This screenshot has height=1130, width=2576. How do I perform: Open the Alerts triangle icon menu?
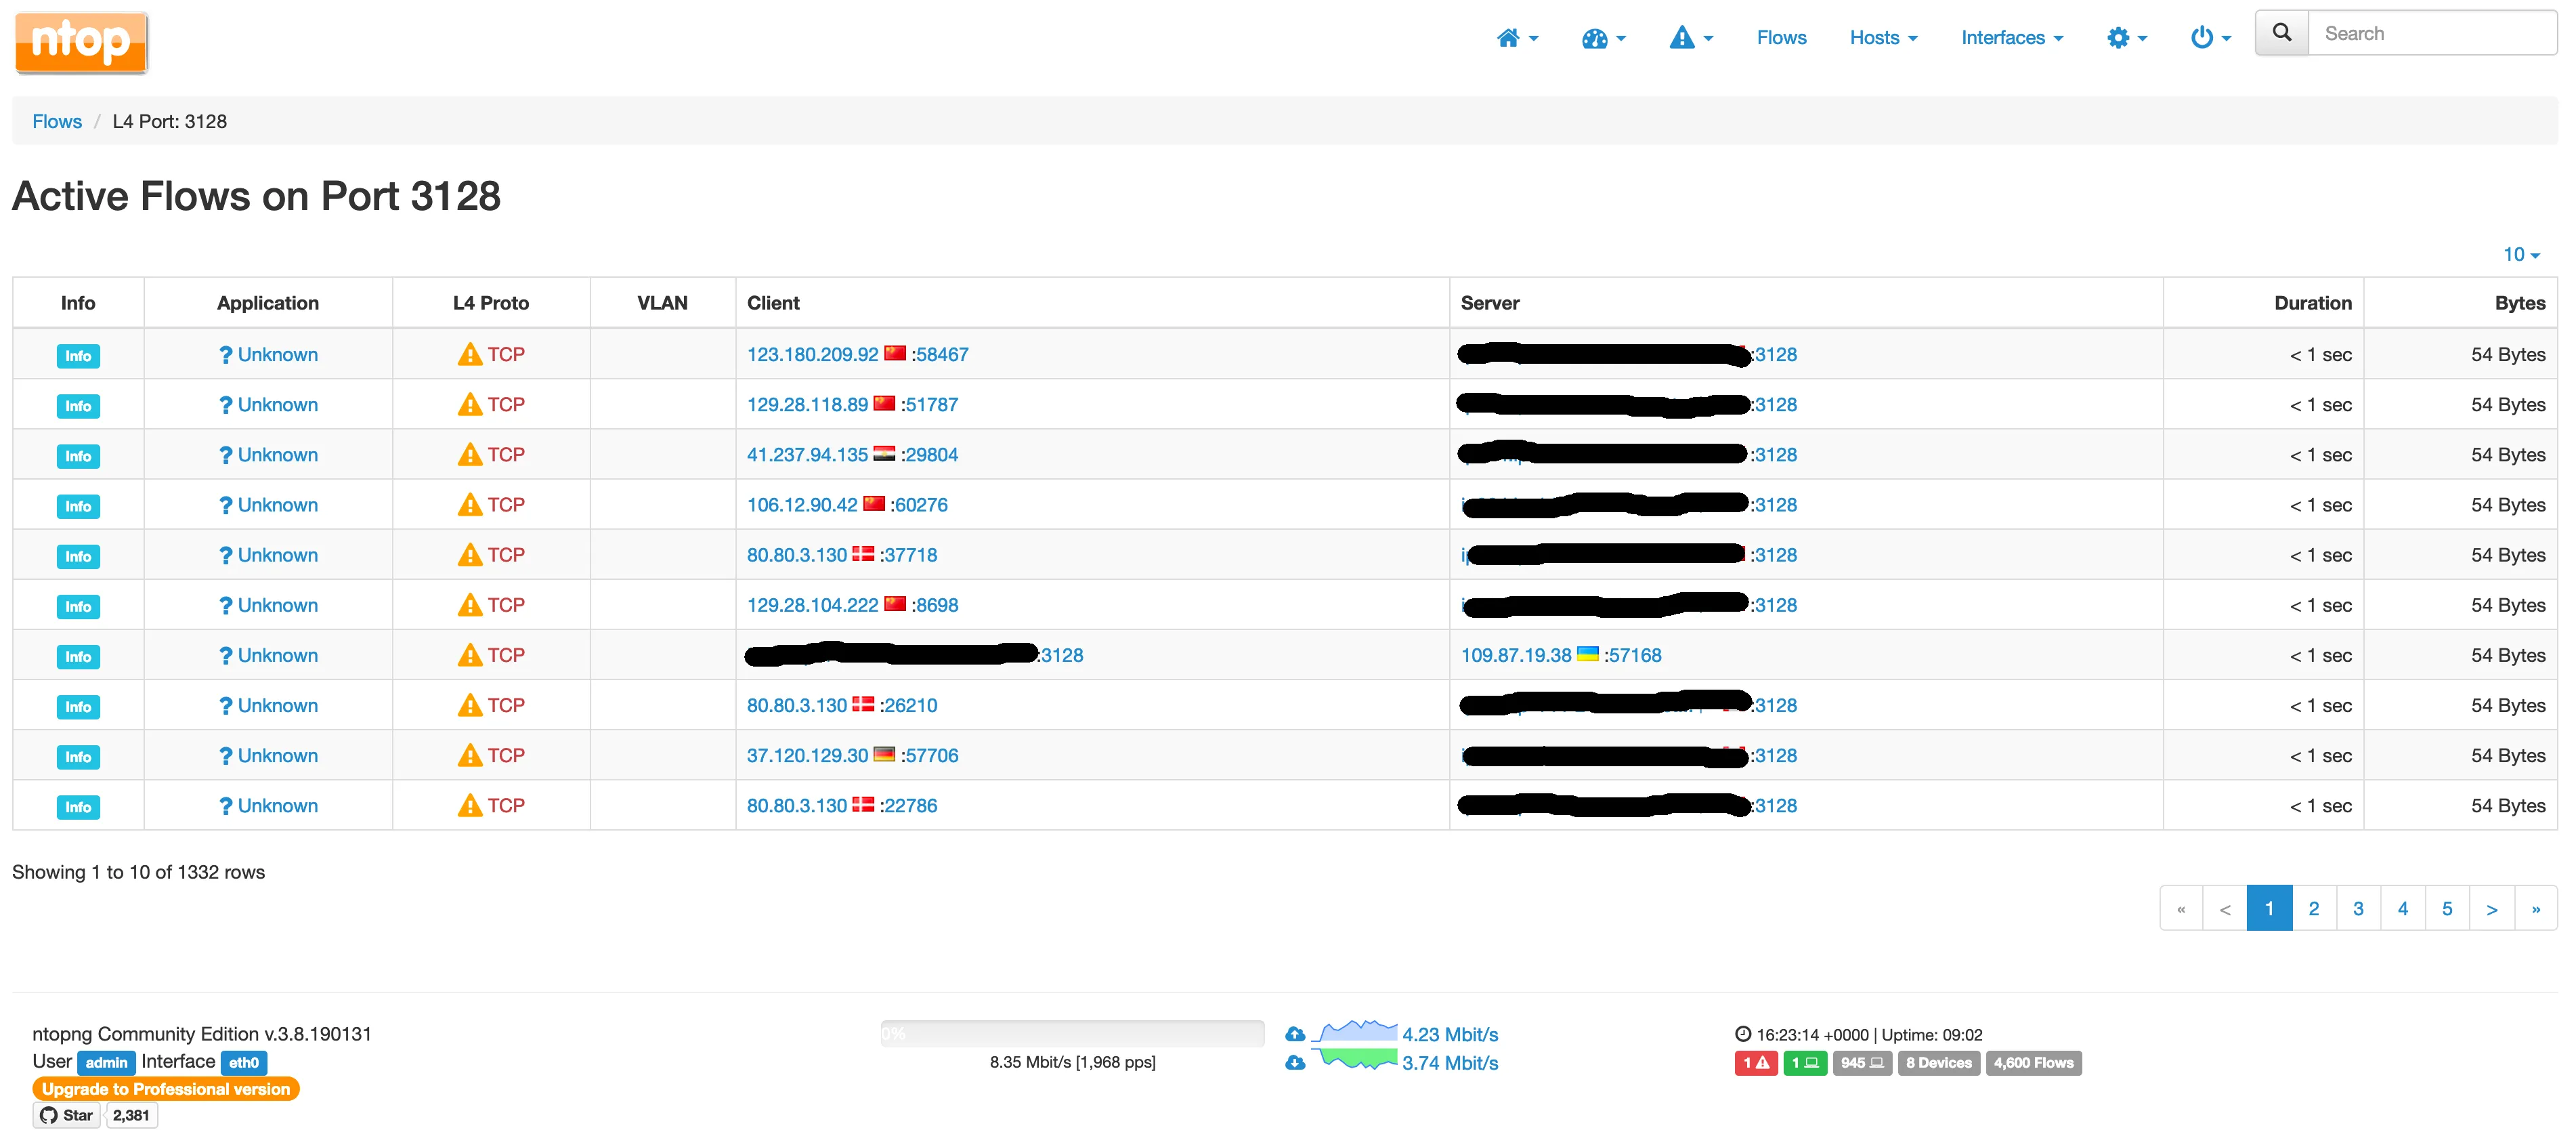1691,38
